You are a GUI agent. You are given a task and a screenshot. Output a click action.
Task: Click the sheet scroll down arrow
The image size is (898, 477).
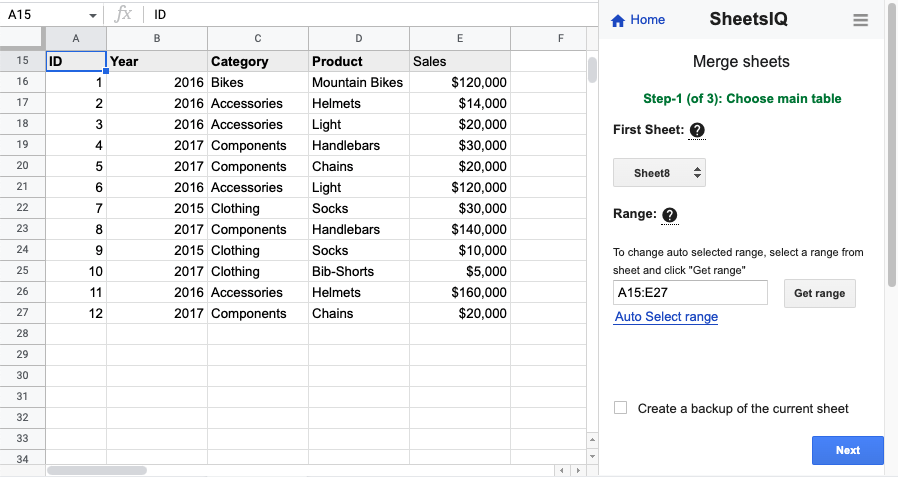click(x=592, y=456)
